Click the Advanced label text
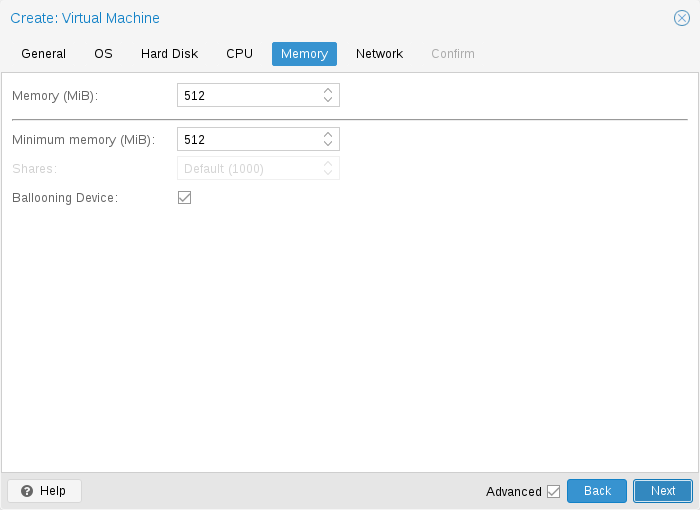This screenshot has width=700, height=510. (x=513, y=491)
